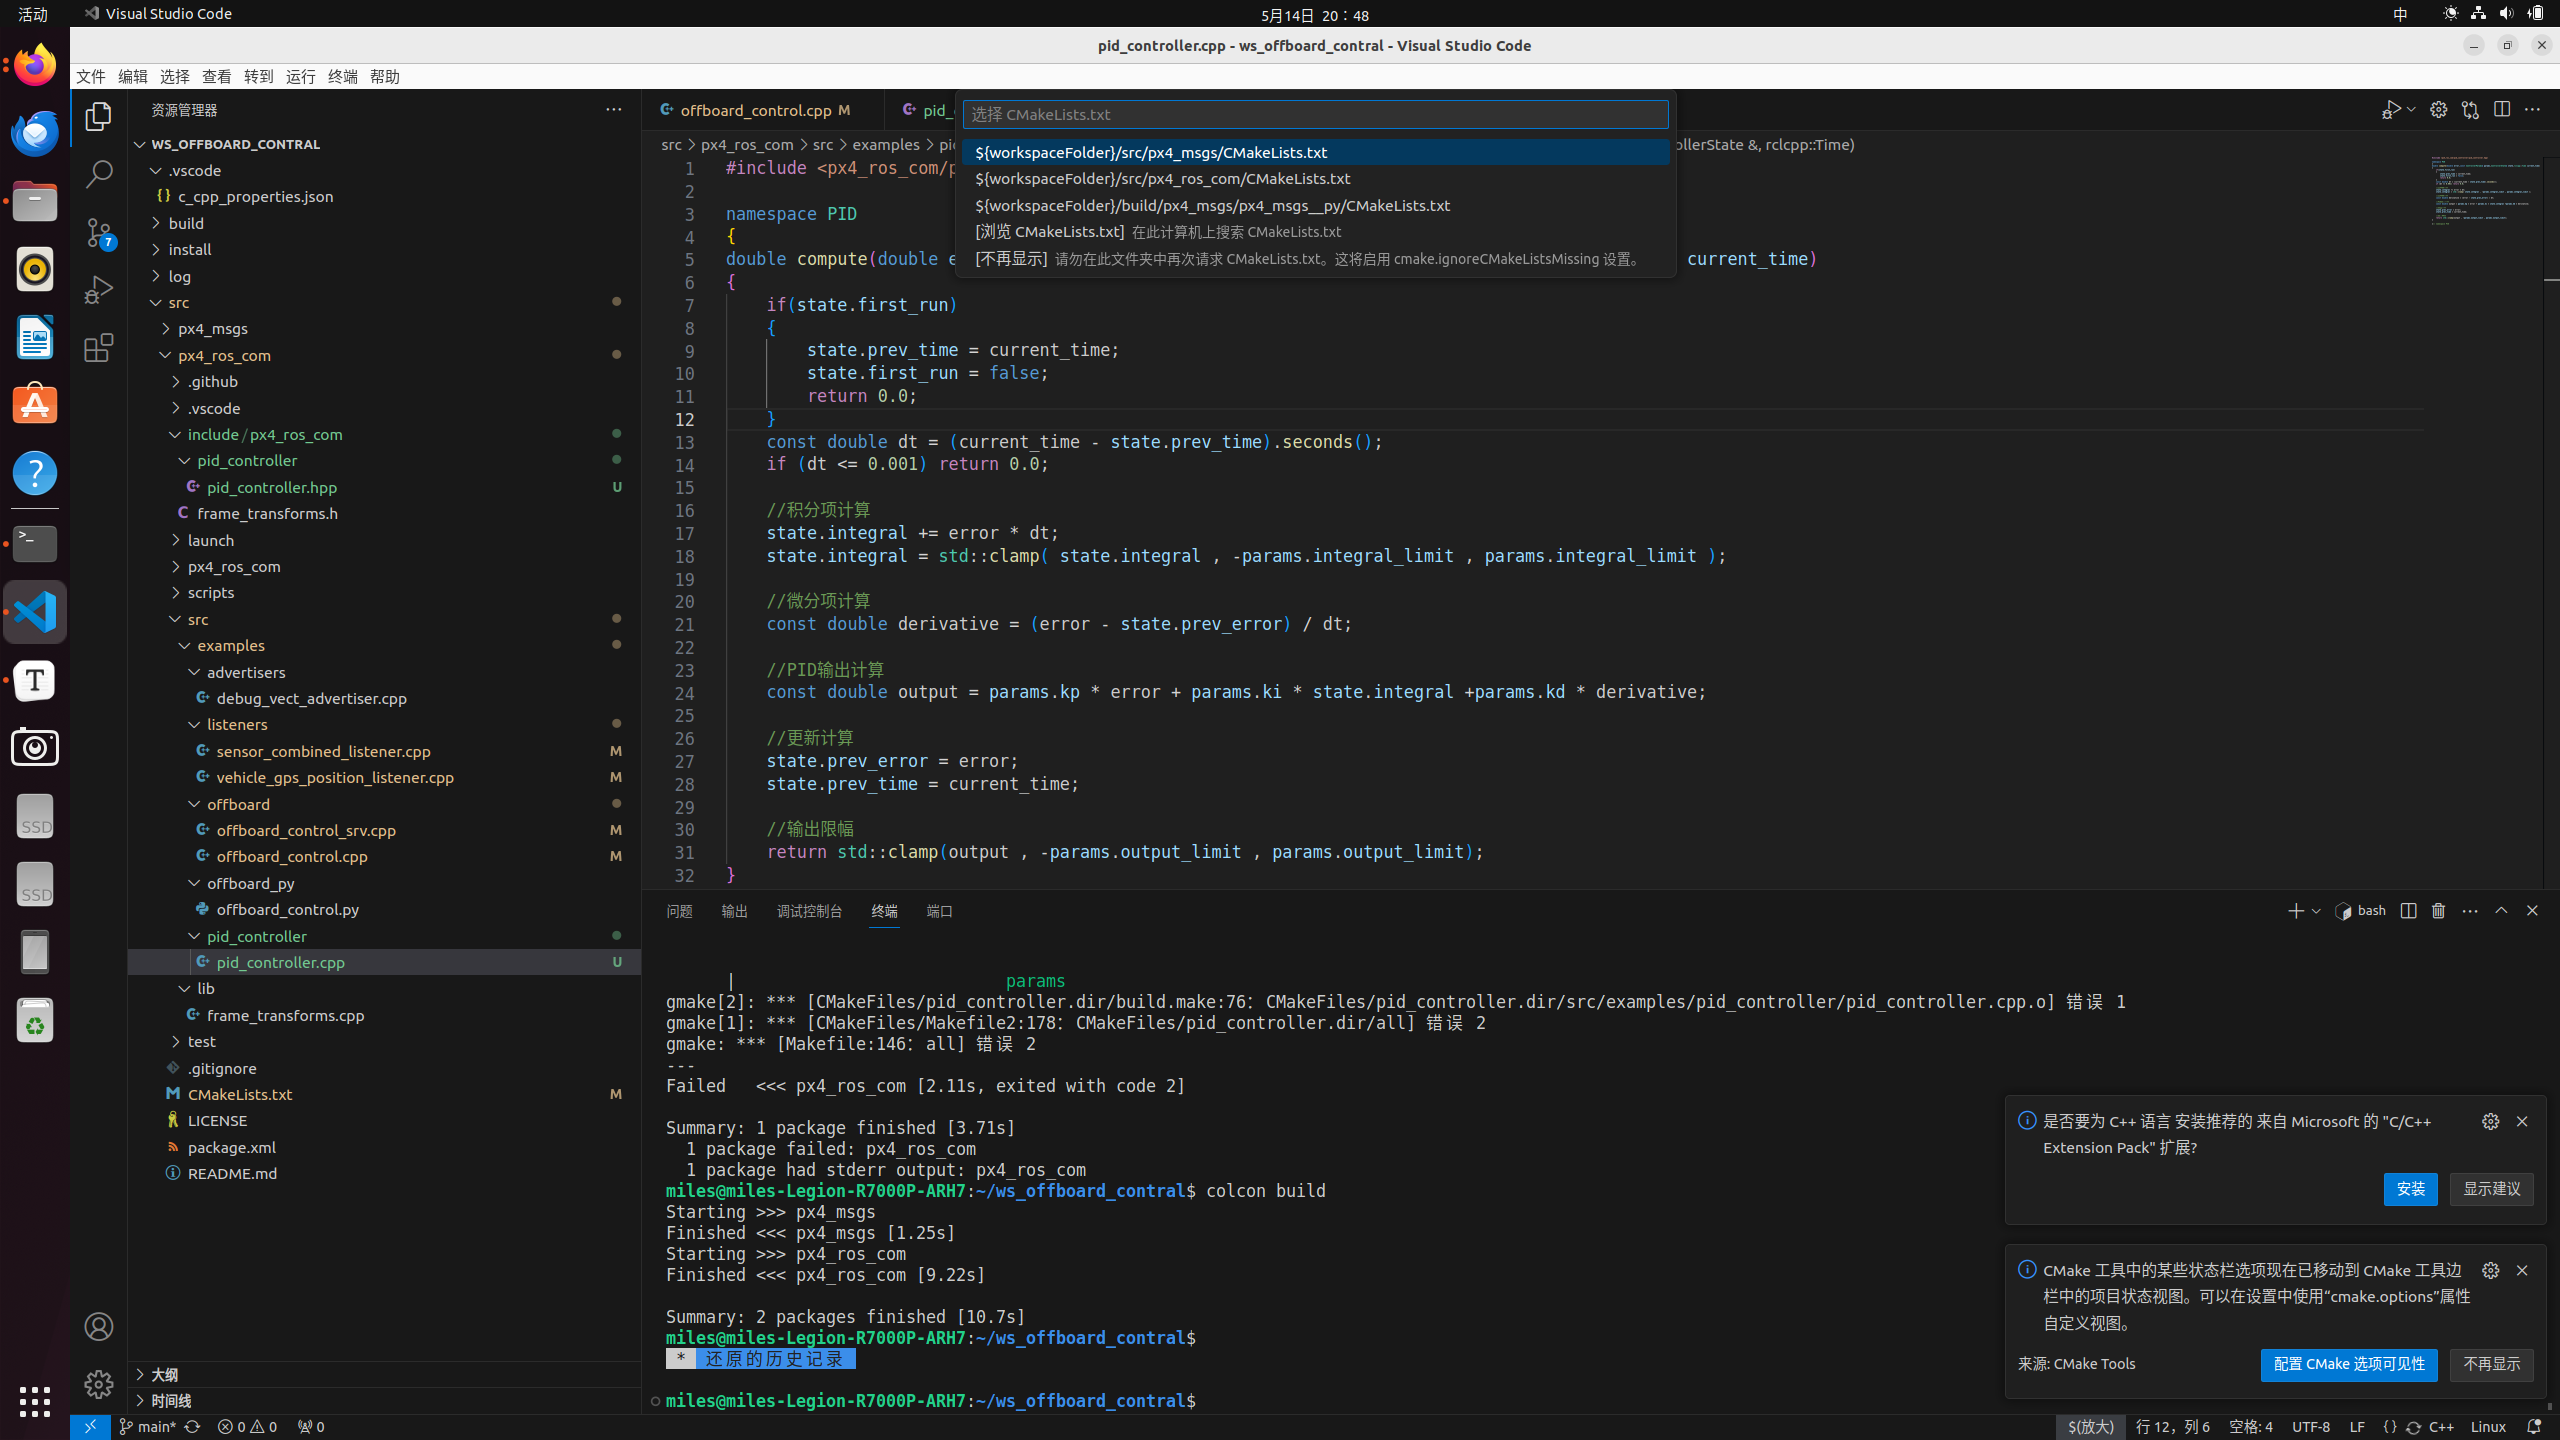Open Source Control view with 7 badge
The image size is (2560, 1440).
98,232
